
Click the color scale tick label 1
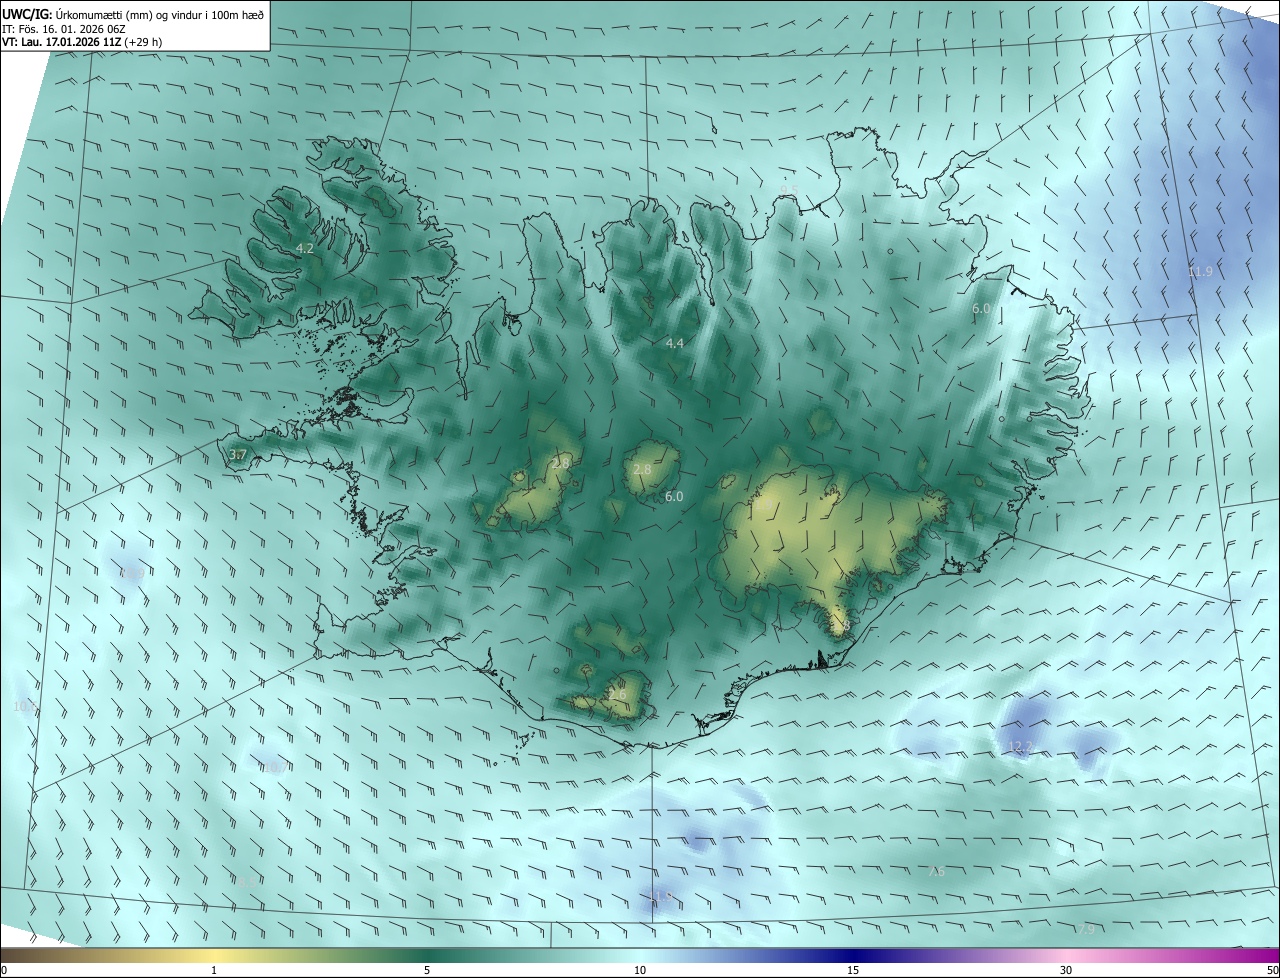click(214, 970)
